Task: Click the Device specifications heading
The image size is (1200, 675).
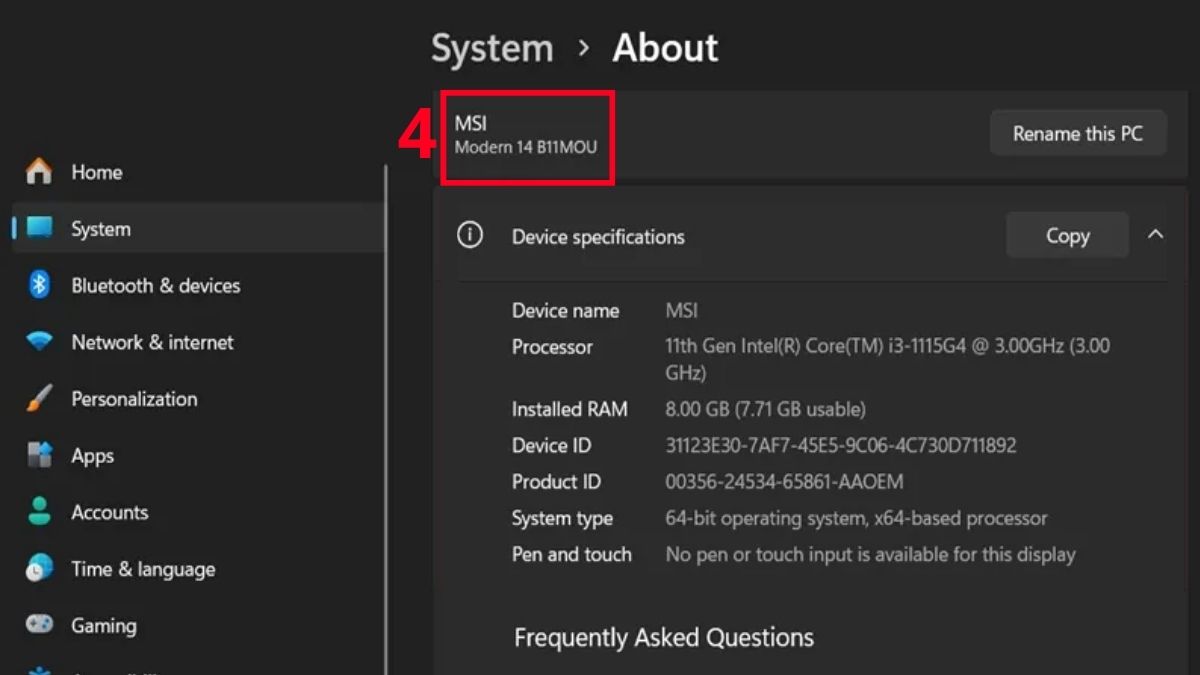Action: click(598, 237)
